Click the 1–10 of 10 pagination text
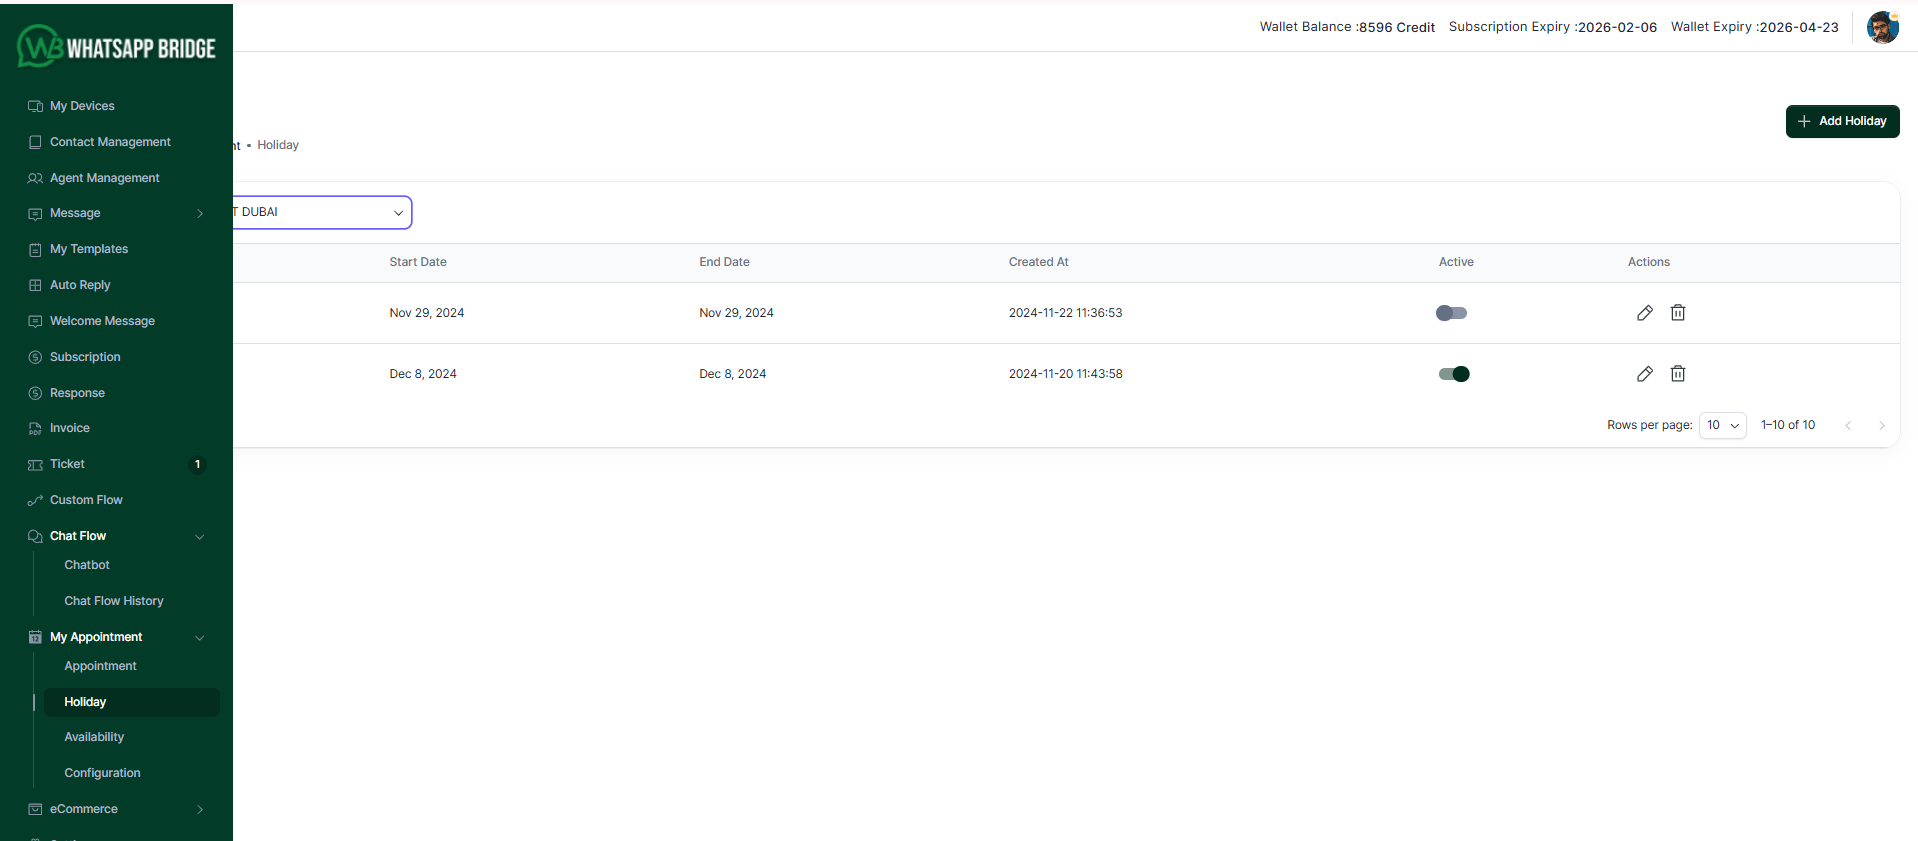The width and height of the screenshot is (1918, 841). (x=1788, y=425)
